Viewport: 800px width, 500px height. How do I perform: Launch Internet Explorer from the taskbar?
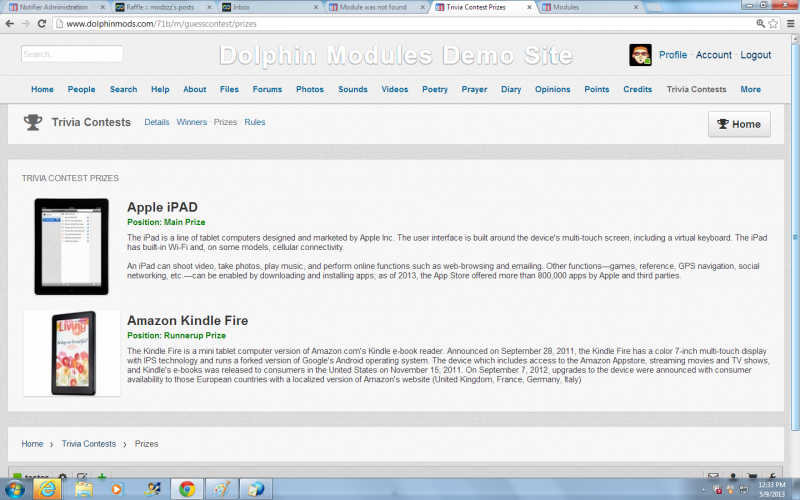pyautogui.click(x=47, y=489)
